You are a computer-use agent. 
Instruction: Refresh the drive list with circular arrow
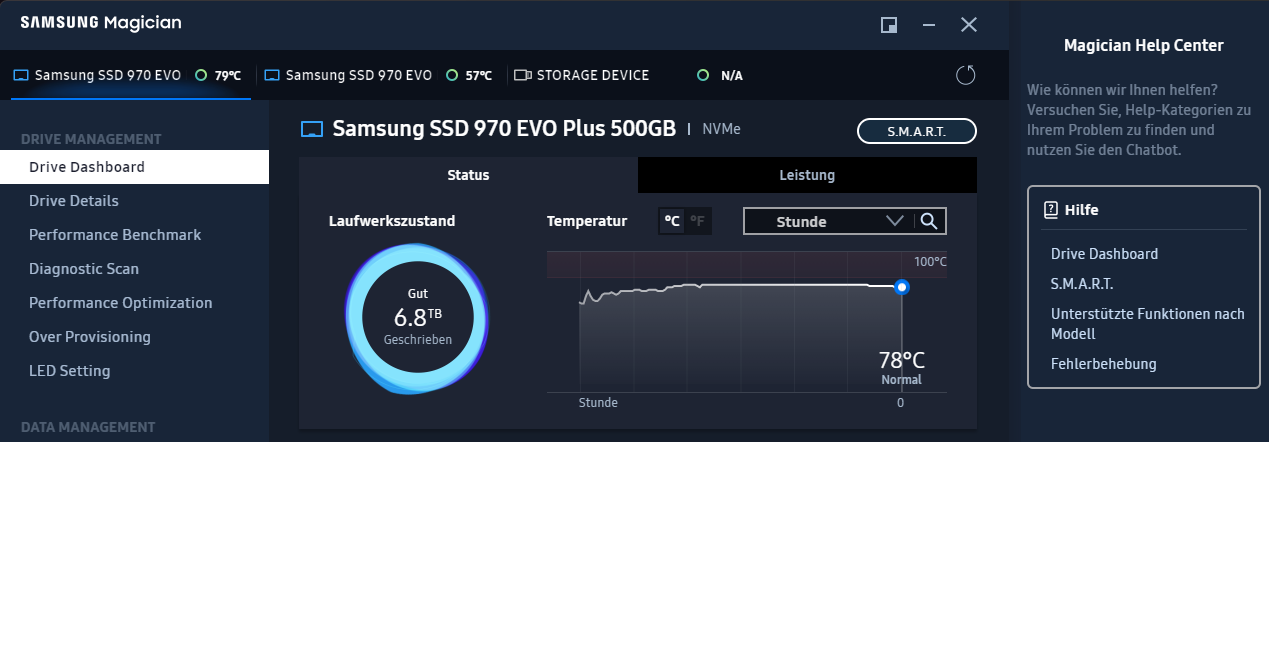(x=965, y=75)
